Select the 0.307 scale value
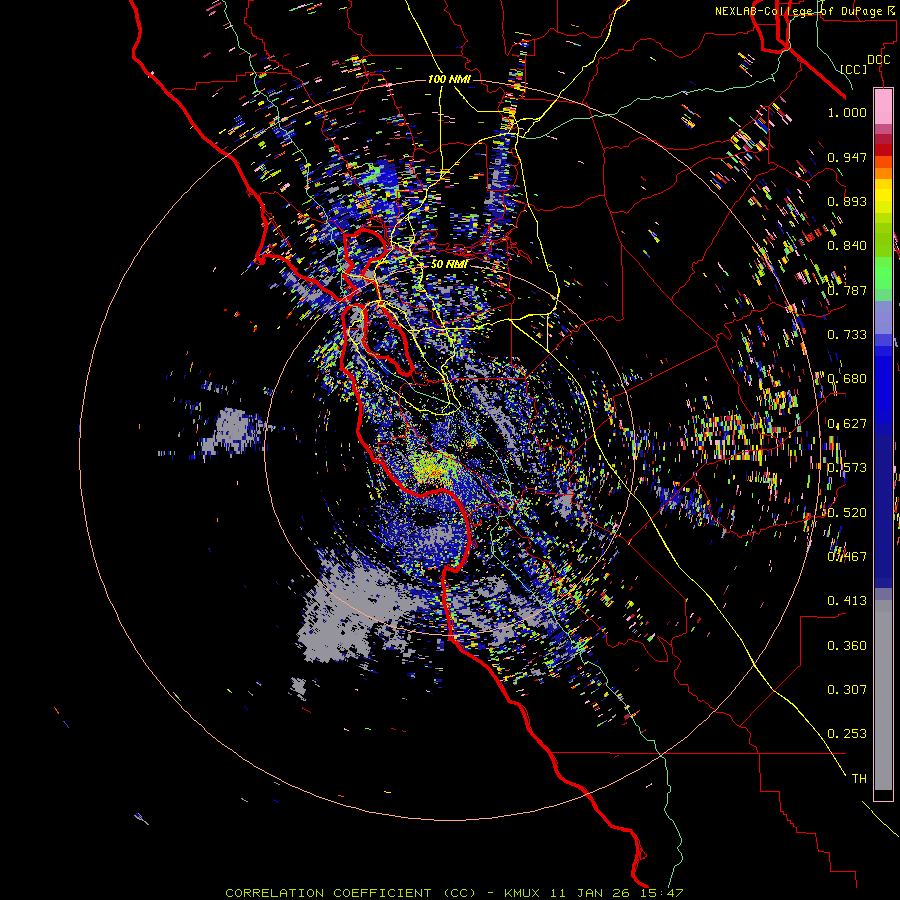The width and height of the screenshot is (900, 900). (847, 690)
